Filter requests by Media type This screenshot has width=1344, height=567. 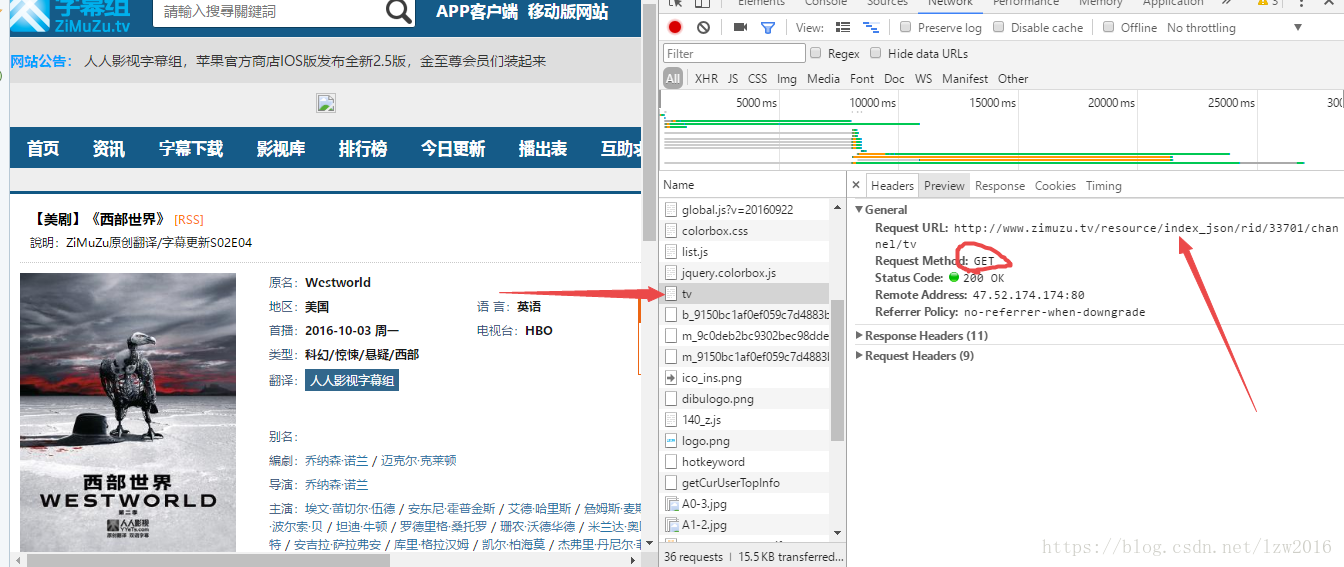coord(823,78)
